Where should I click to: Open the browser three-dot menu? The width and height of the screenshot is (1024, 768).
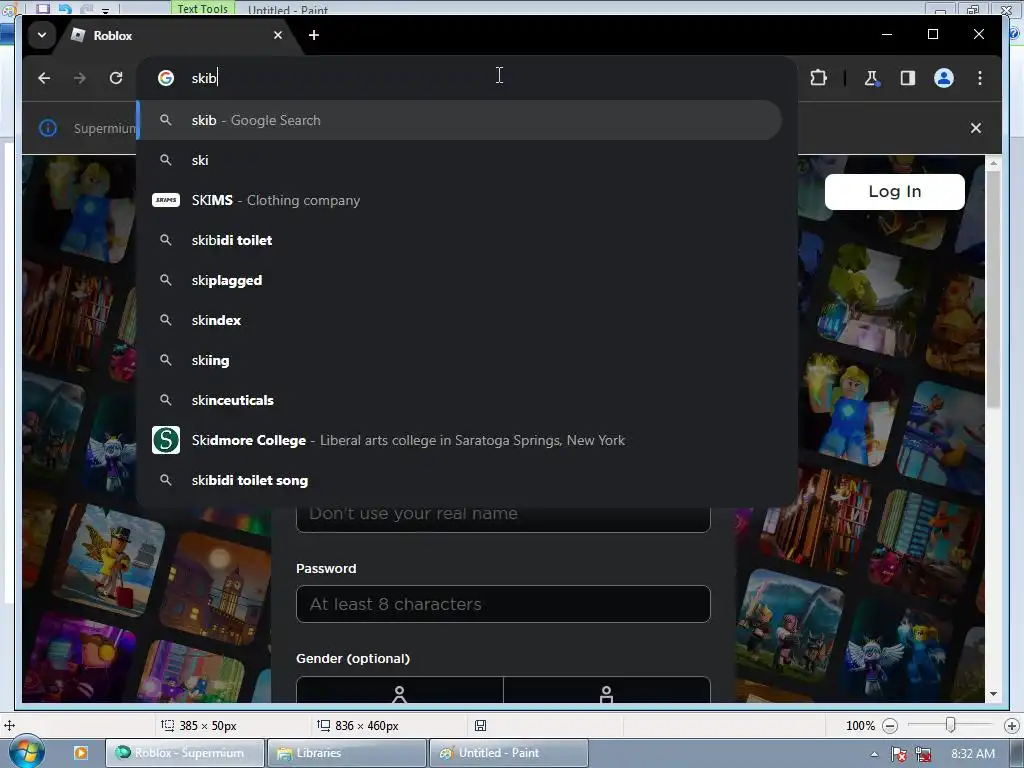point(980,78)
